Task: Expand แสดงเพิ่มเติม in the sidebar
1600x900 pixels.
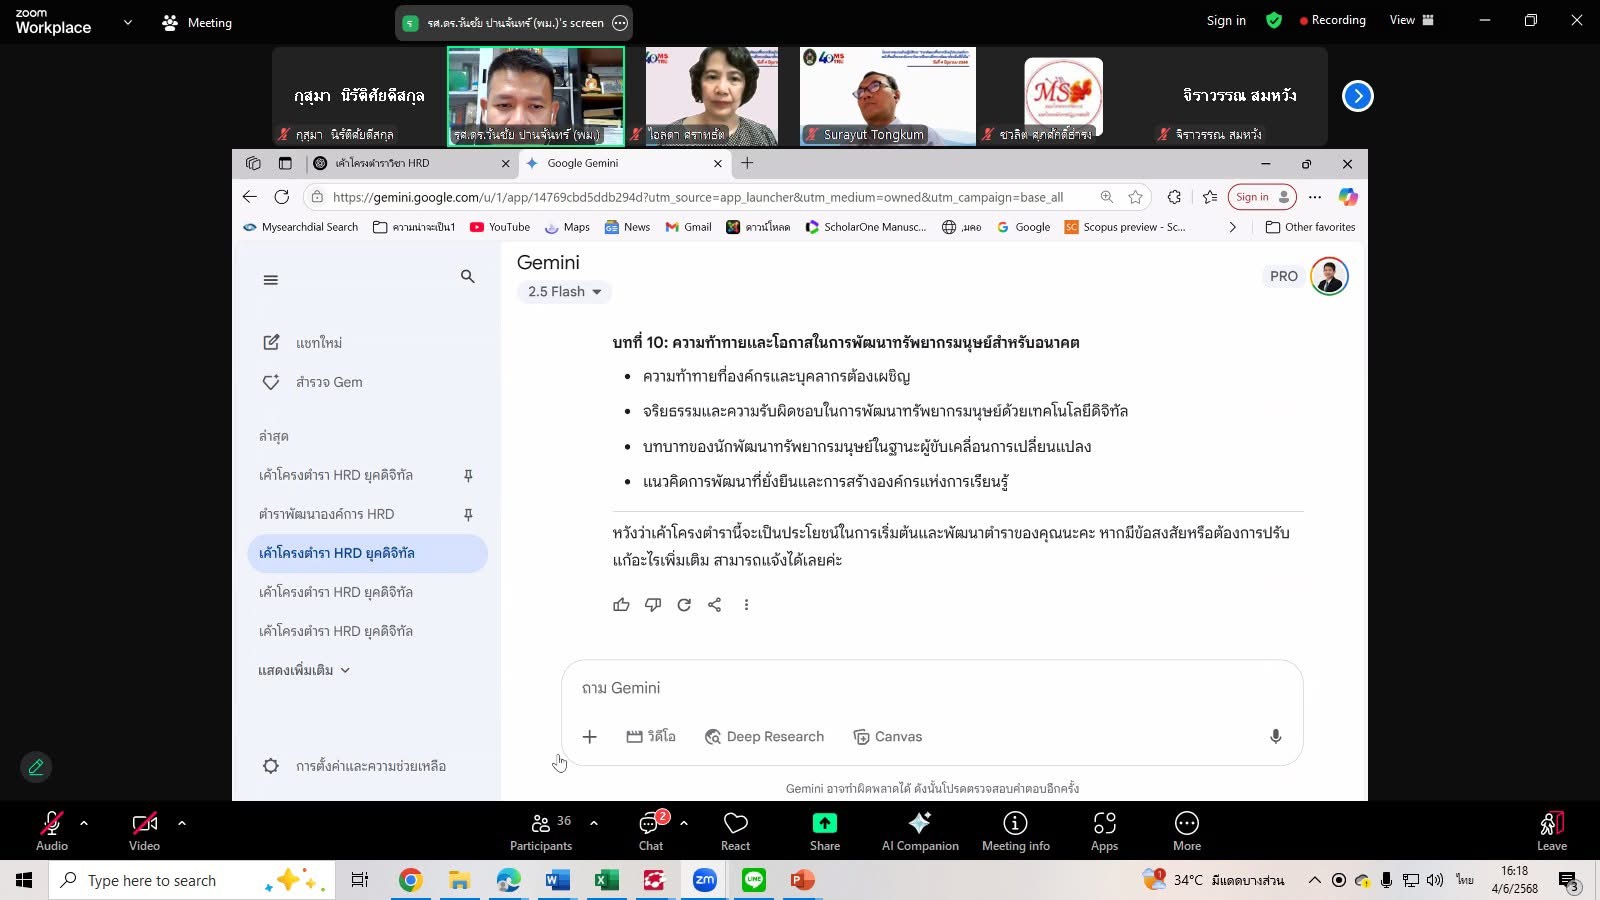Action: coord(304,670)
